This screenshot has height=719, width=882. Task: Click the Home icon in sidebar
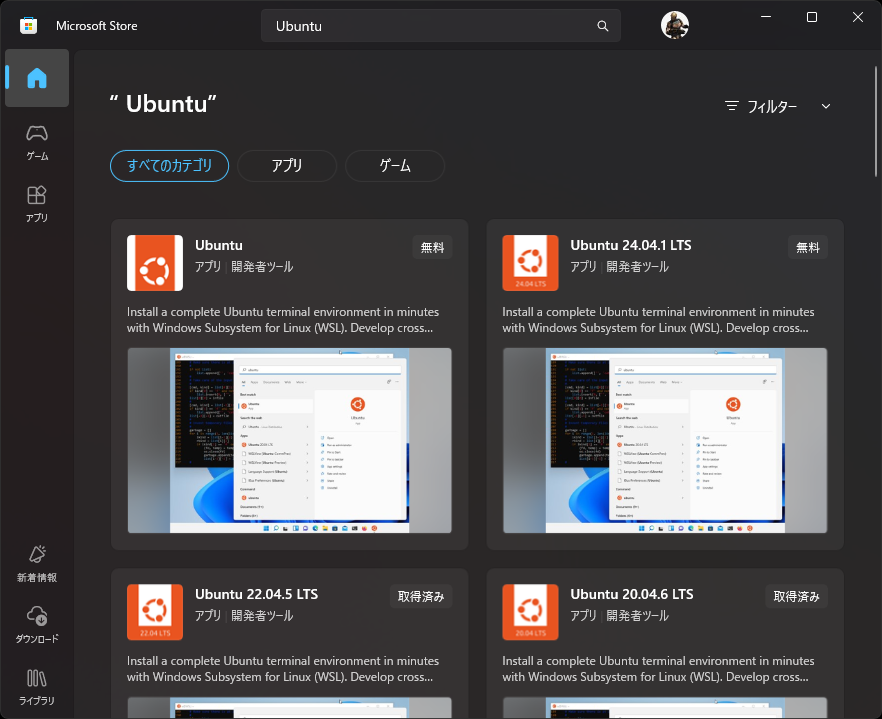pos(37,78)
